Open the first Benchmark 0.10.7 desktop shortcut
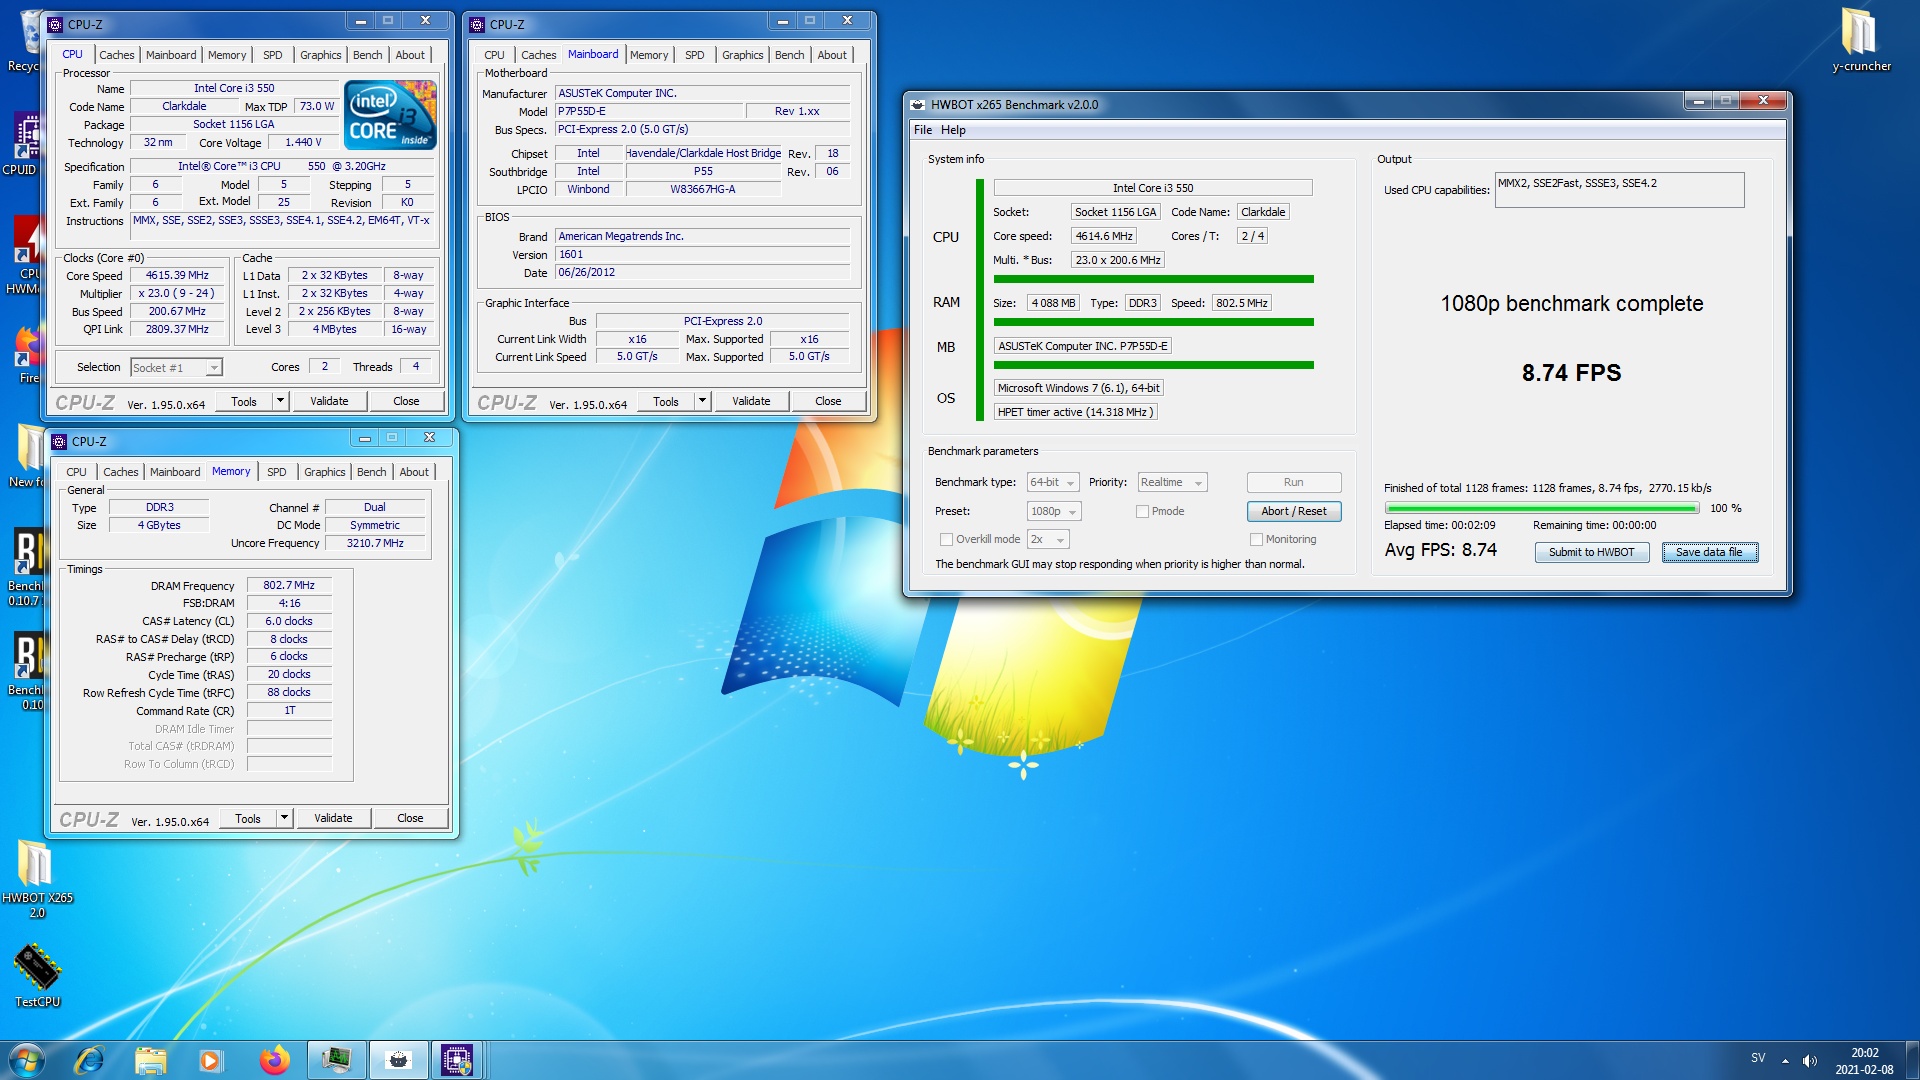This screenshot has height=1080, width=1920. point(24,566)
